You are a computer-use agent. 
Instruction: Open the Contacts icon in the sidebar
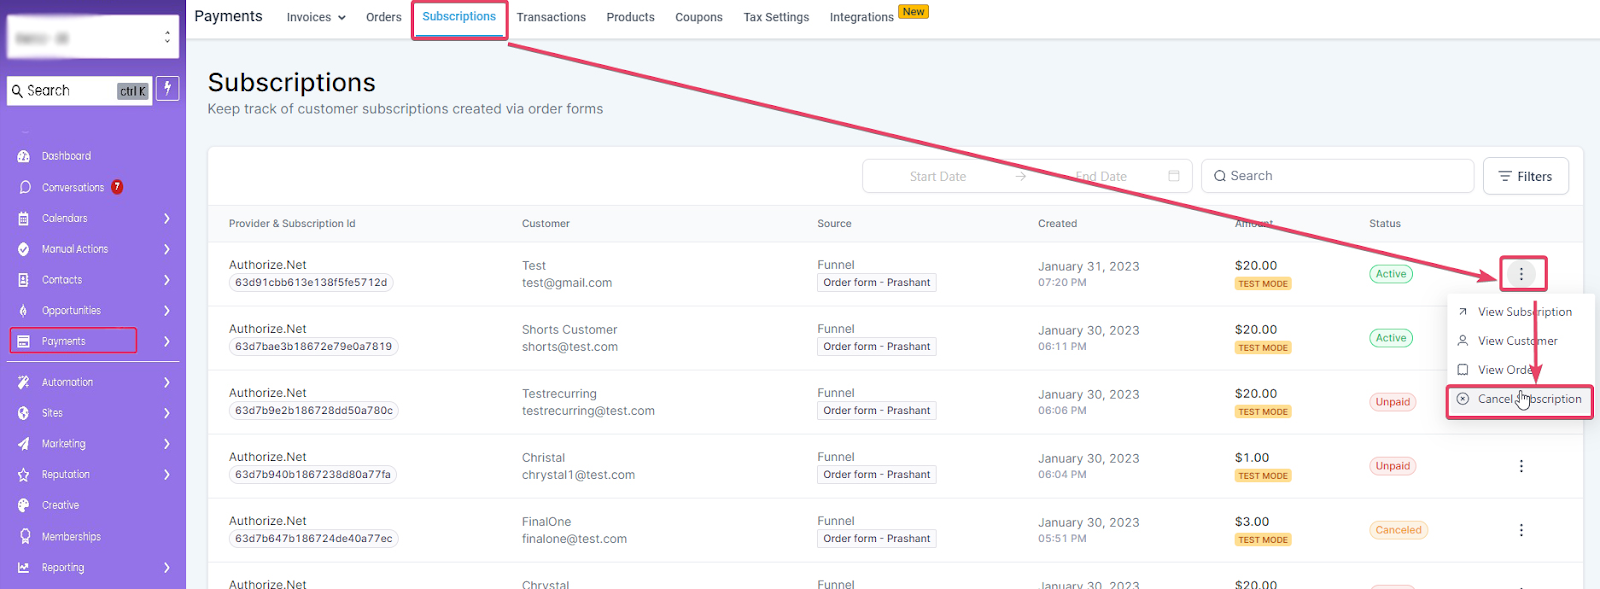pos(23,280)
